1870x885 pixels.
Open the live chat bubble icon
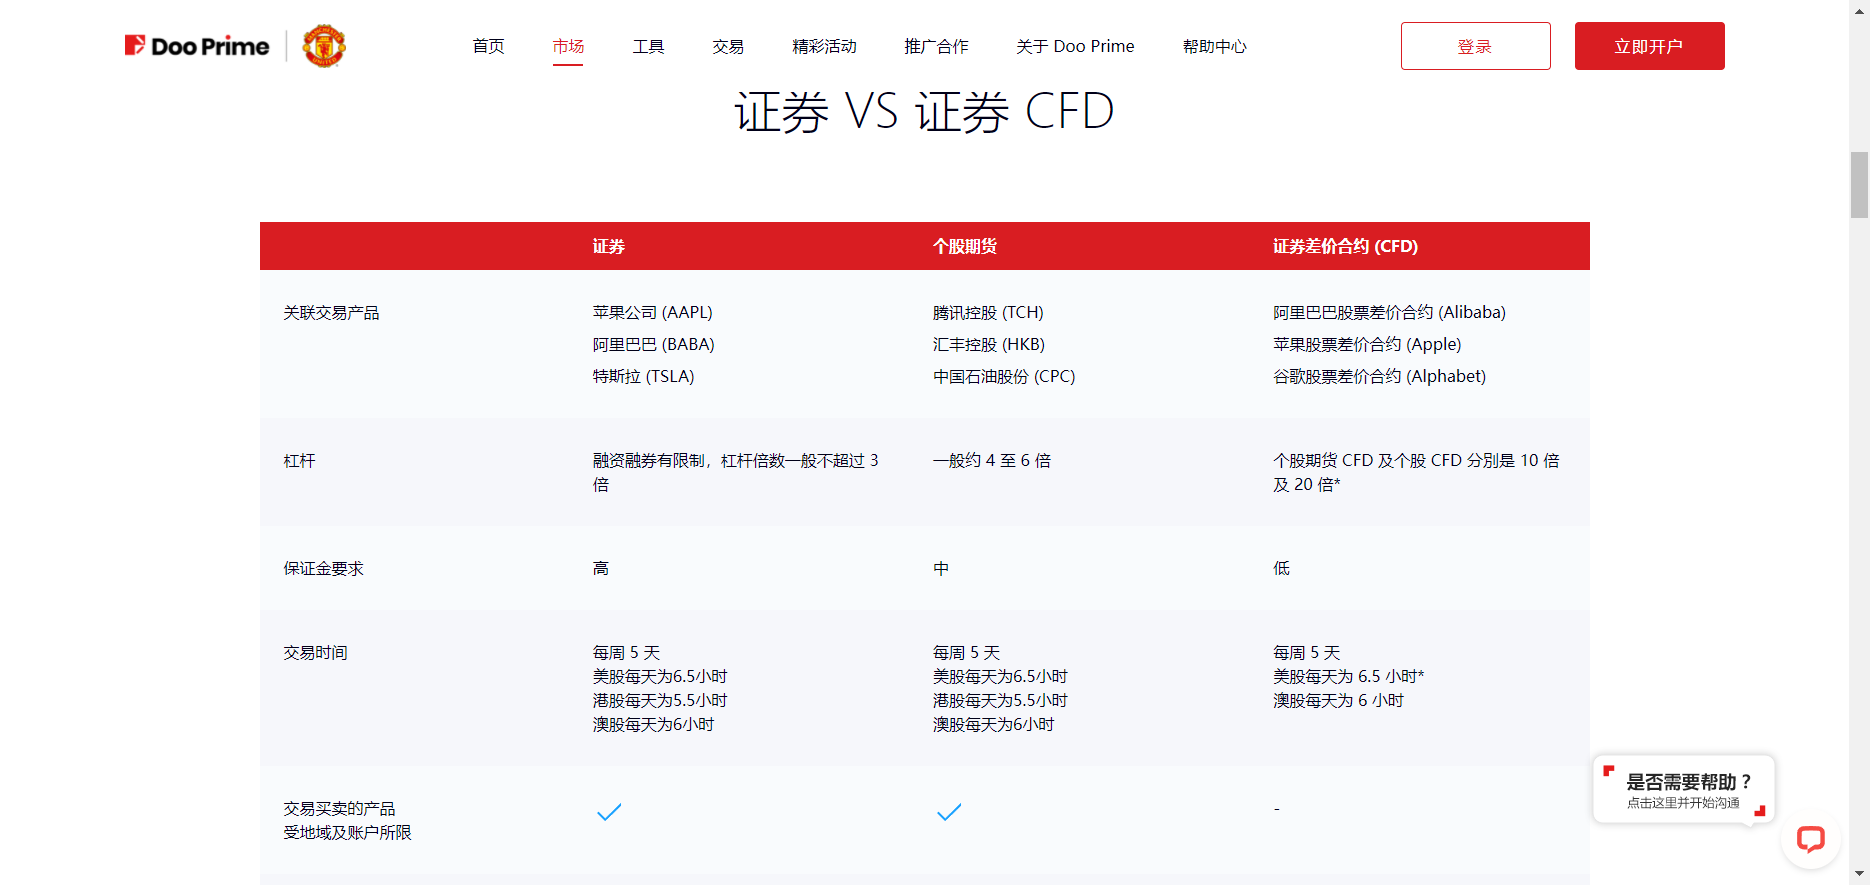(x=1811, y=838)
